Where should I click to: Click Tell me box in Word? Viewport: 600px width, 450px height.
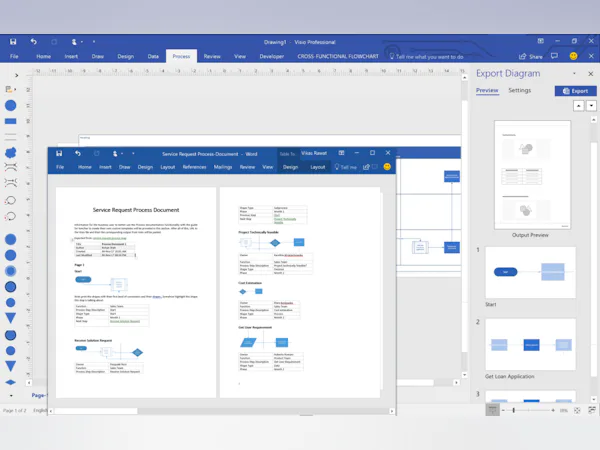click(x=346, y=167)
